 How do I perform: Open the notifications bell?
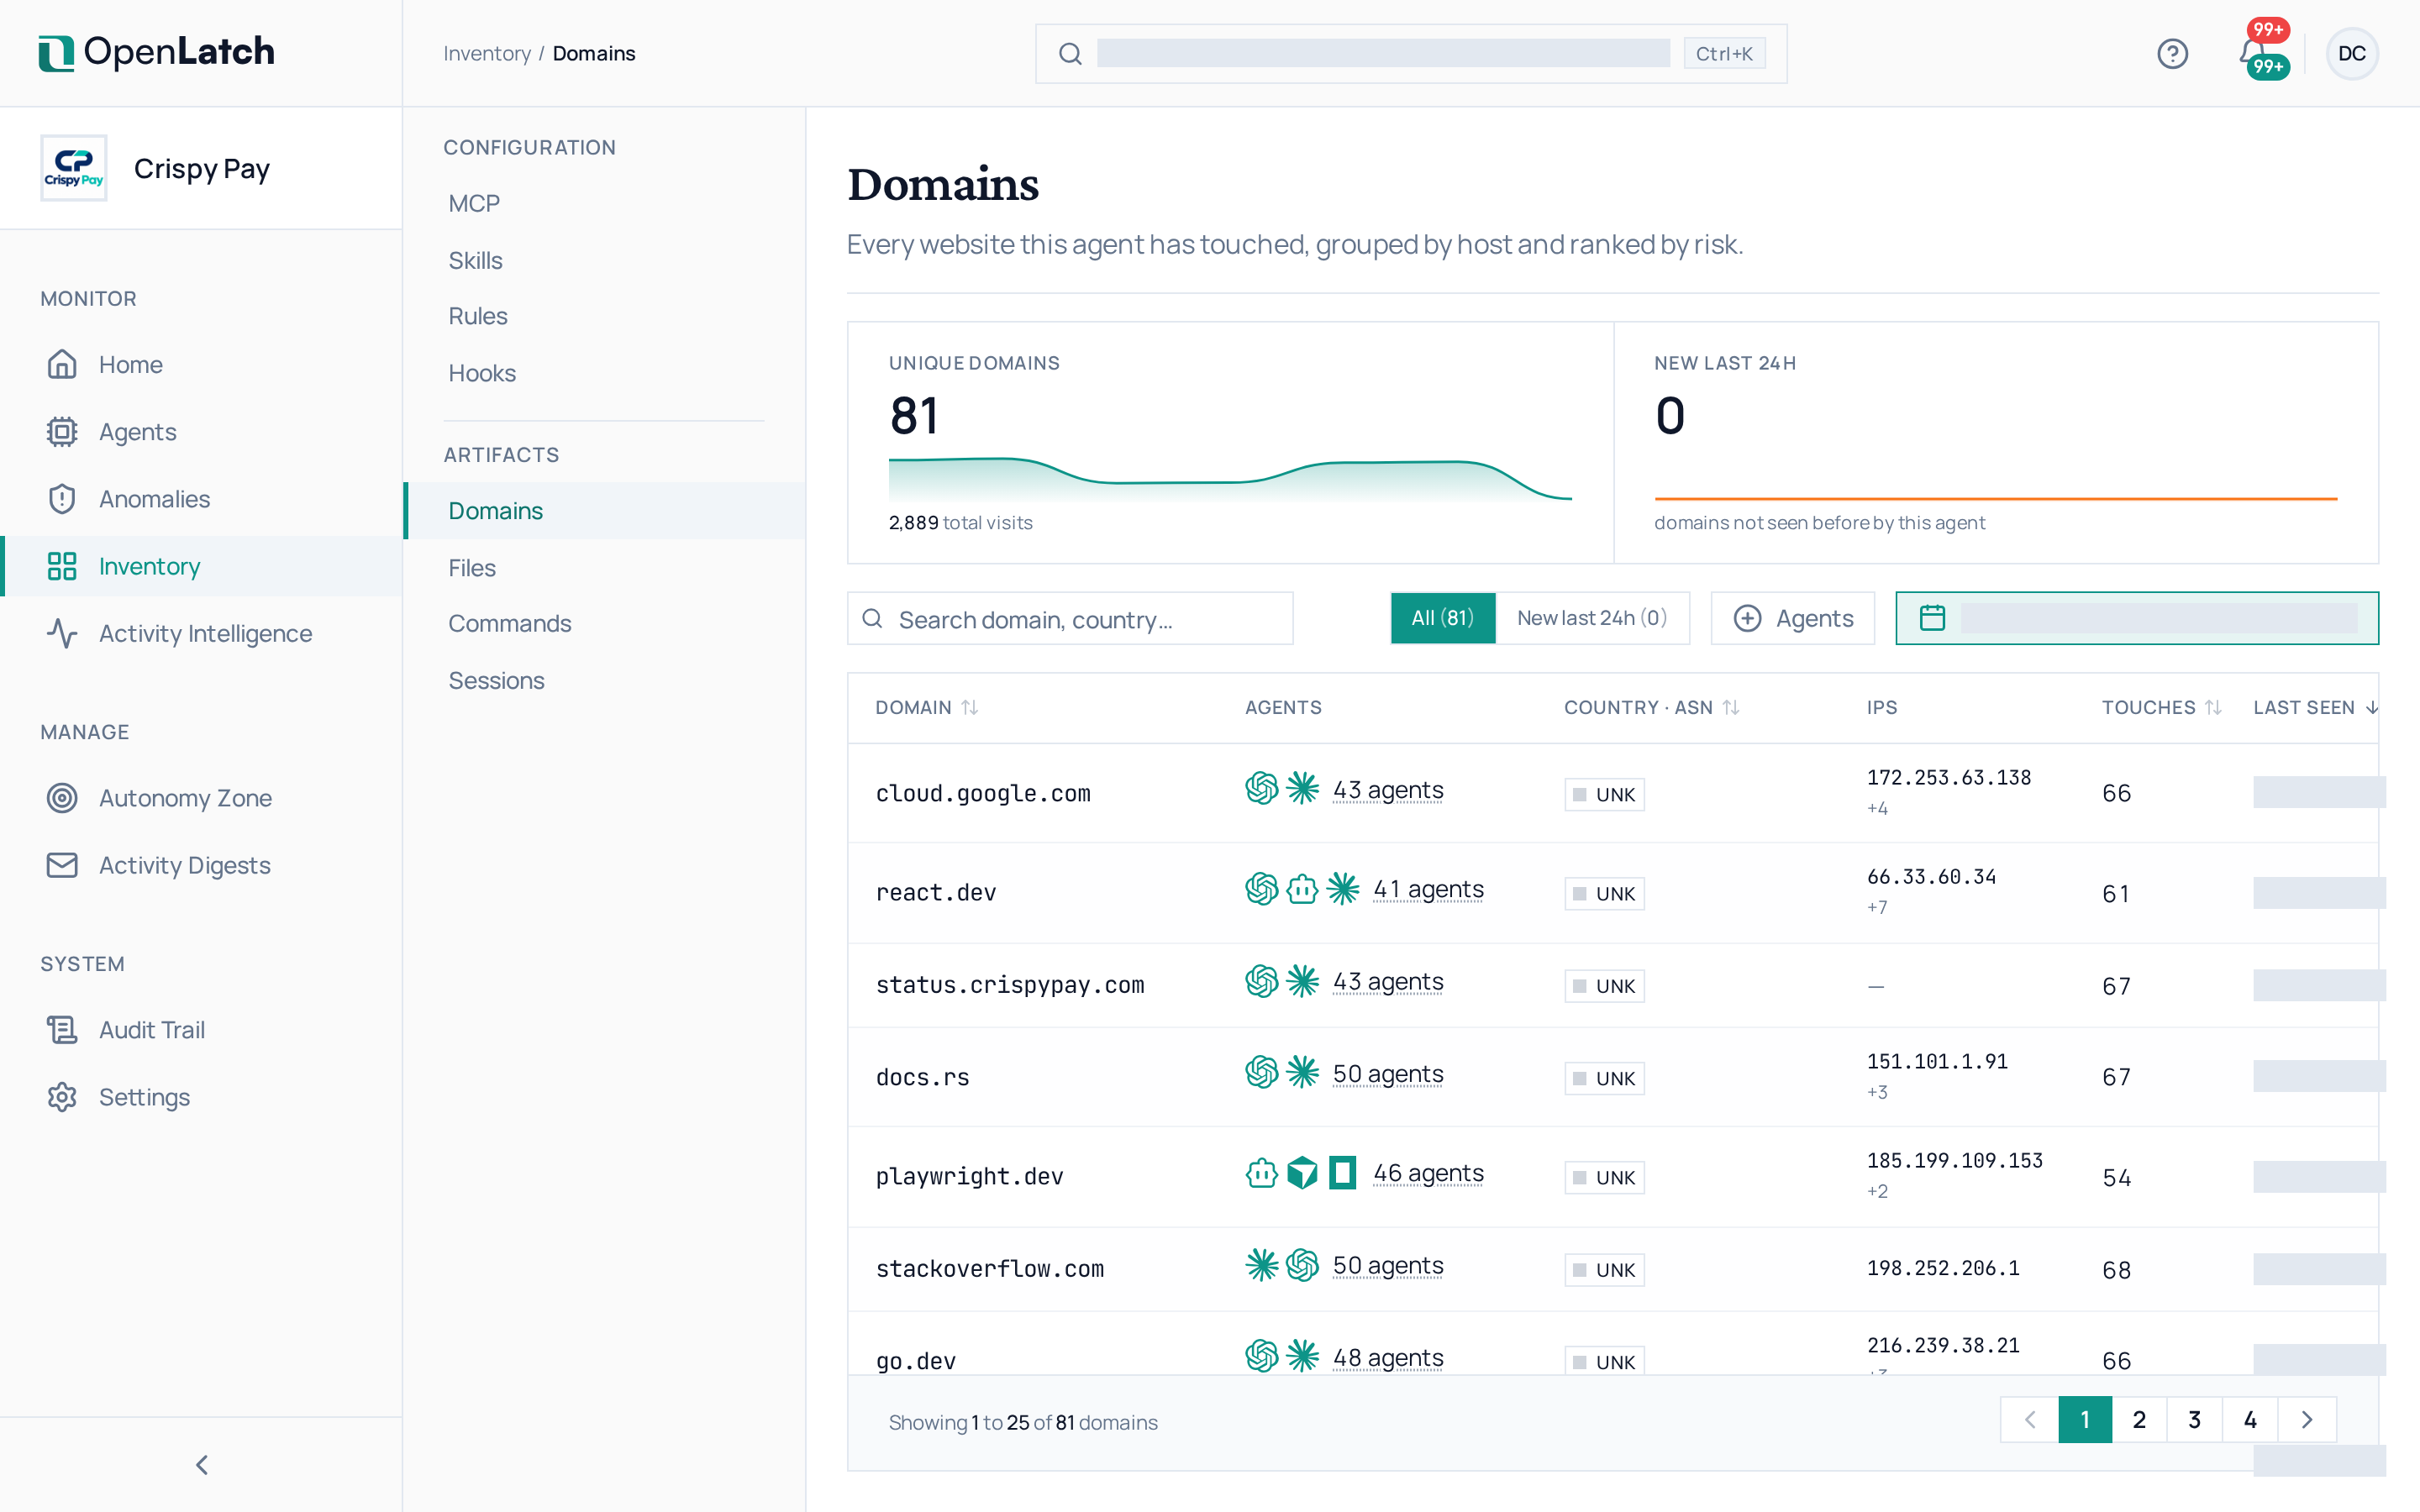pyautogui.click(x=2252, y=52)
